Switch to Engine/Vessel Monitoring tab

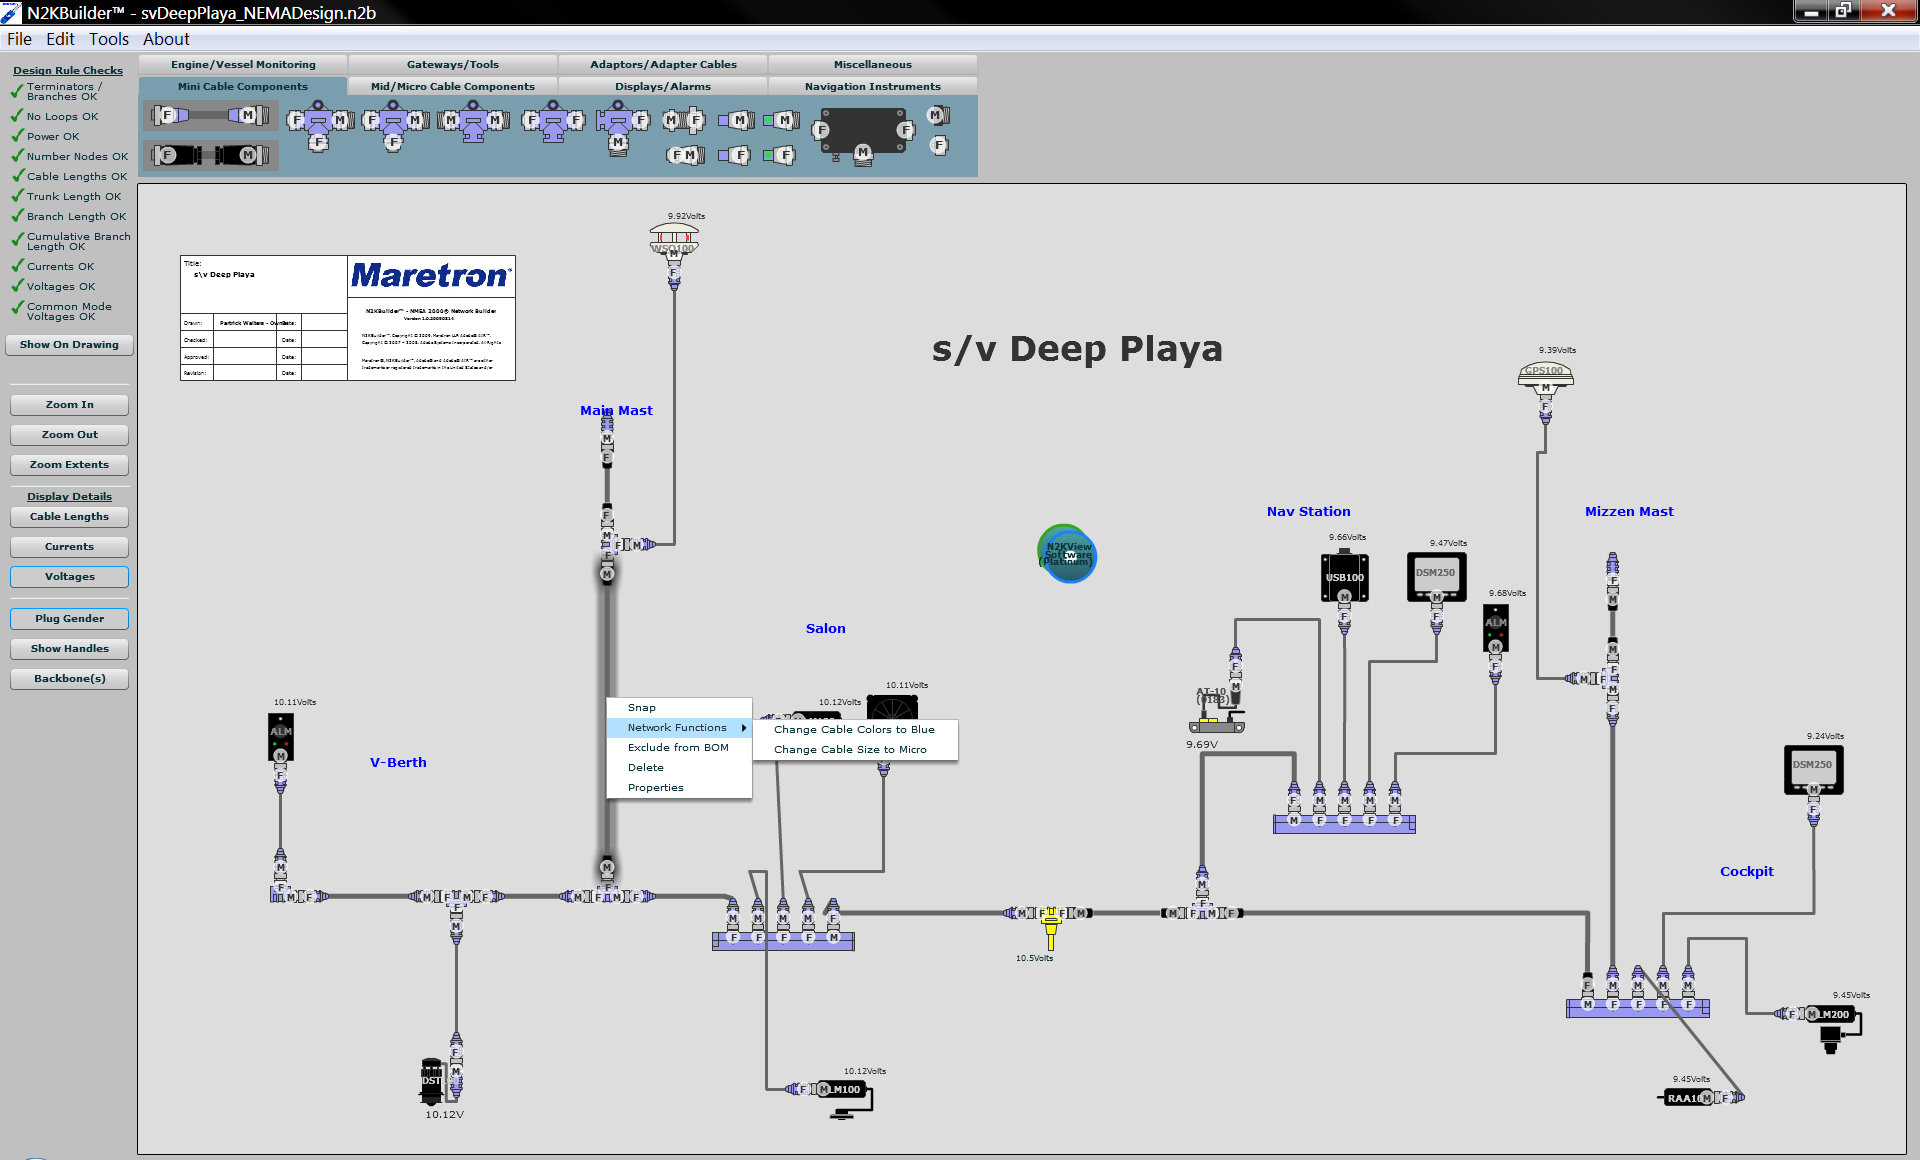243,65
